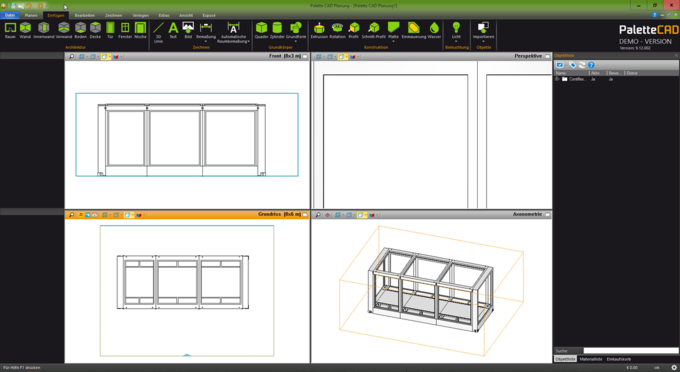Open the Bemaßung dimension tool
Viewport: 680px width, 372px height.
[x=206, y=32]
